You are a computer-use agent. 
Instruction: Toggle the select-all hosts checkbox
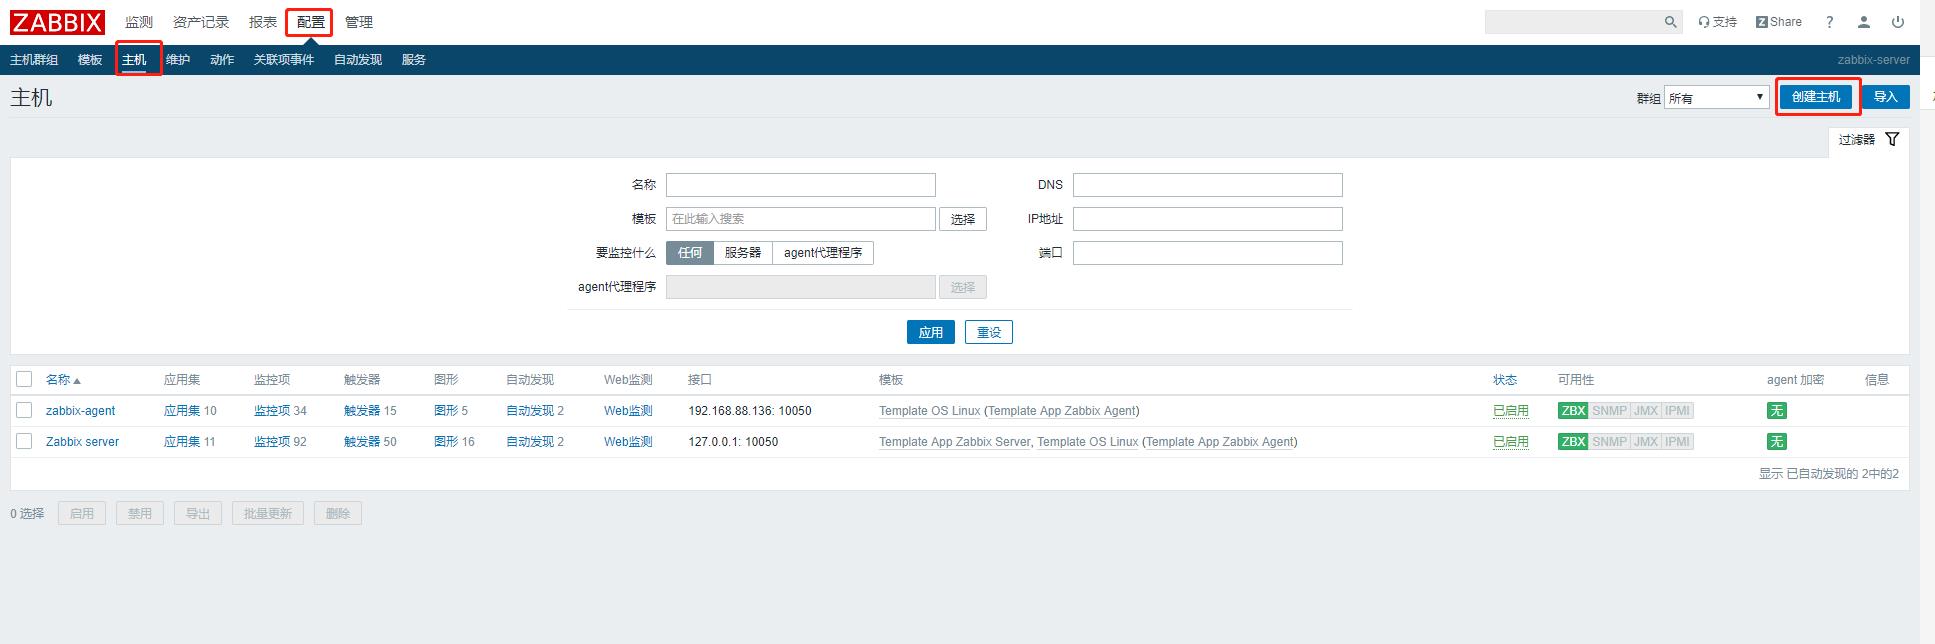point(24,379)
